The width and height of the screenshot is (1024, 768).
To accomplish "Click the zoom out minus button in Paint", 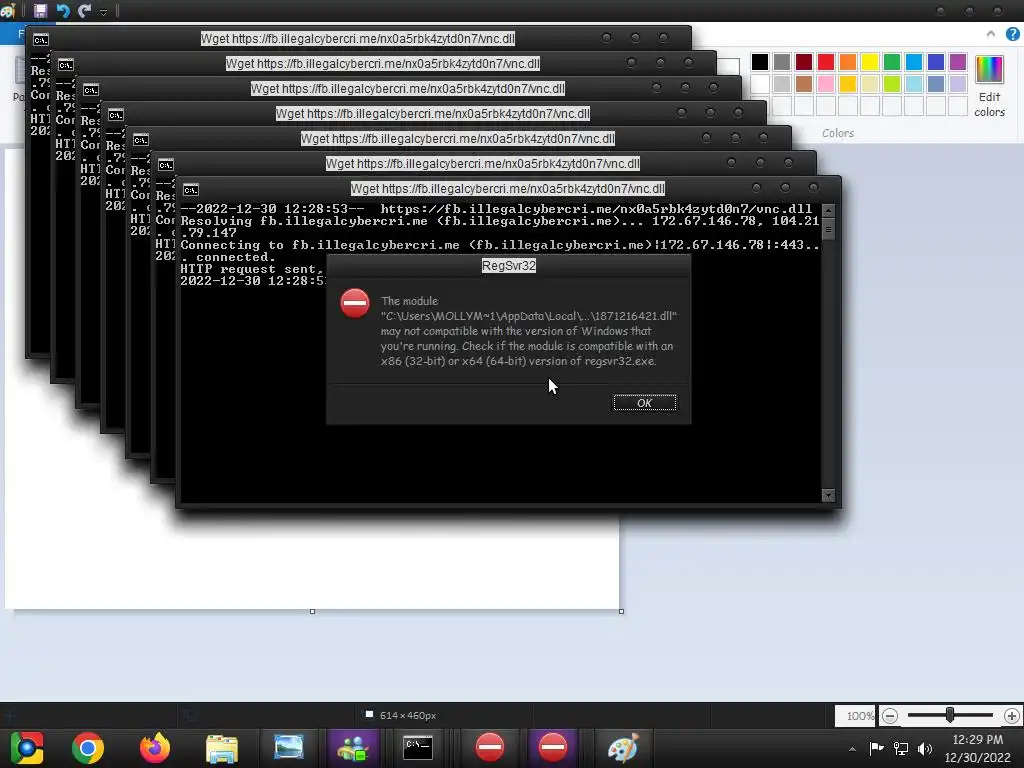I will tap(889, 716).
